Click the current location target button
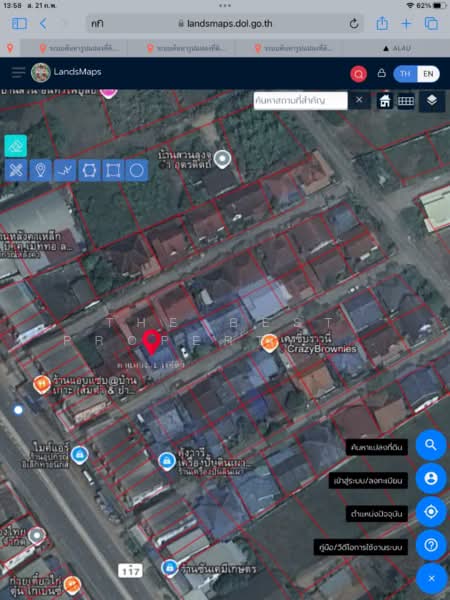450x600 pixels. pos(431,512)
